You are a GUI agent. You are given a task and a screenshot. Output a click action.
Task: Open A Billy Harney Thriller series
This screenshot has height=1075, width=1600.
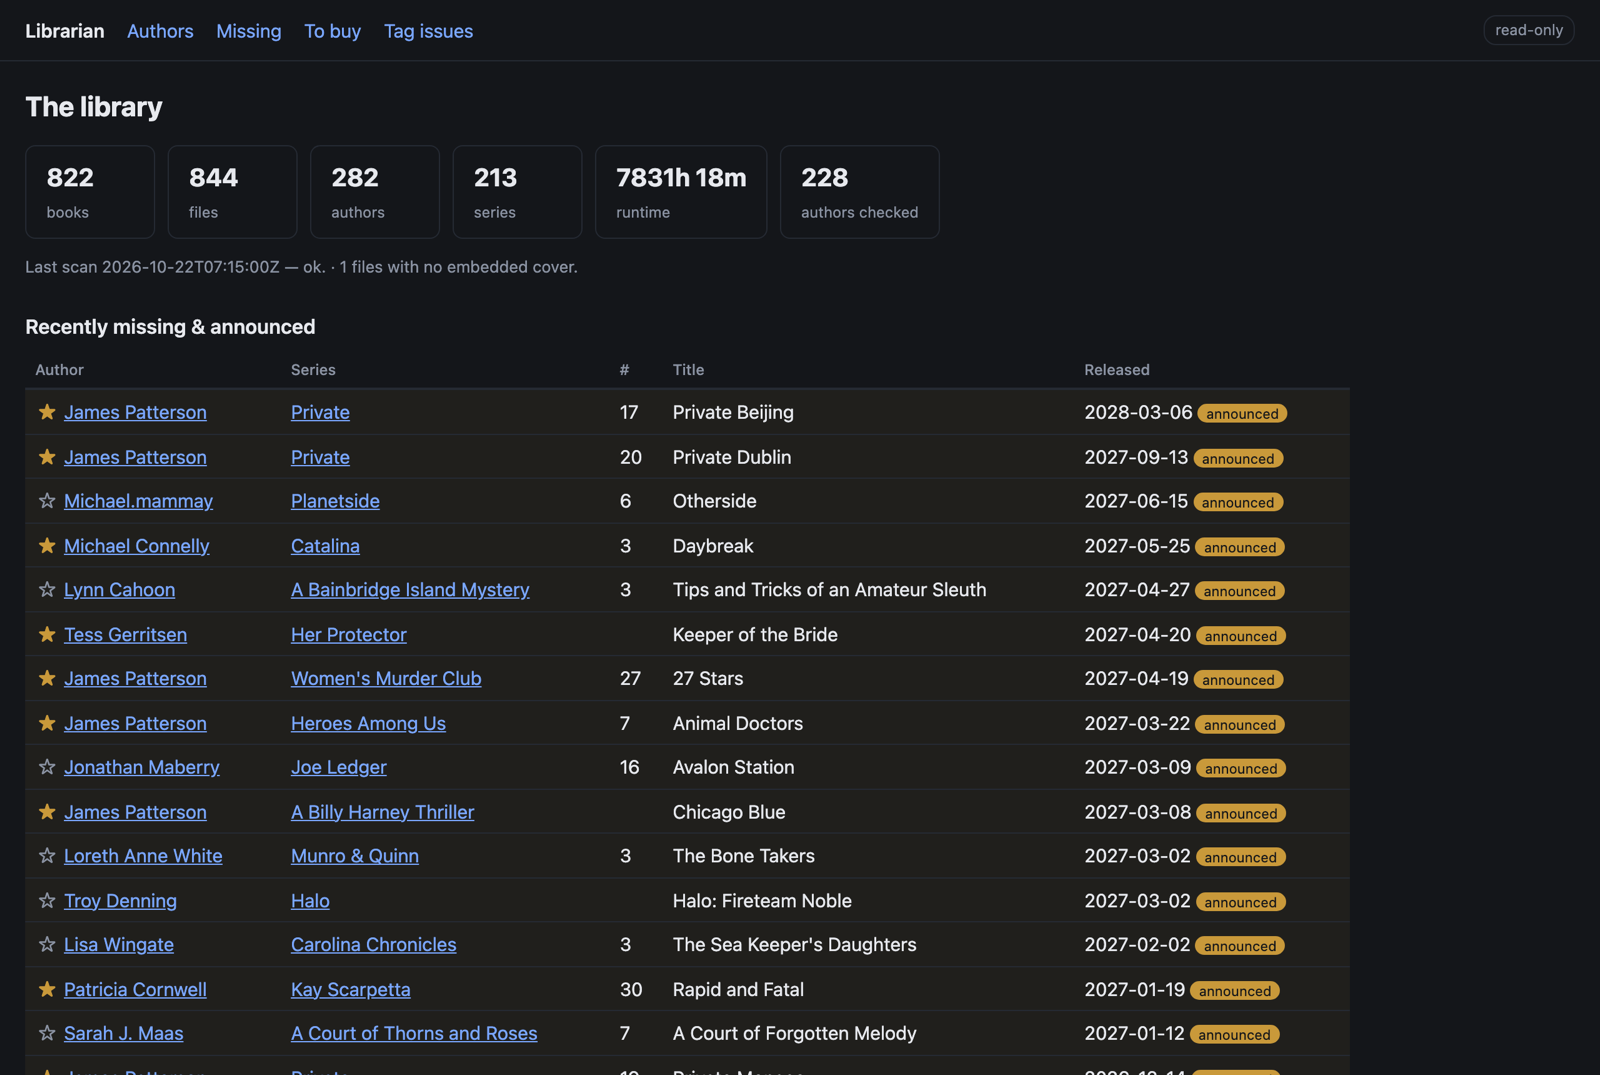(x=382, y=812)
